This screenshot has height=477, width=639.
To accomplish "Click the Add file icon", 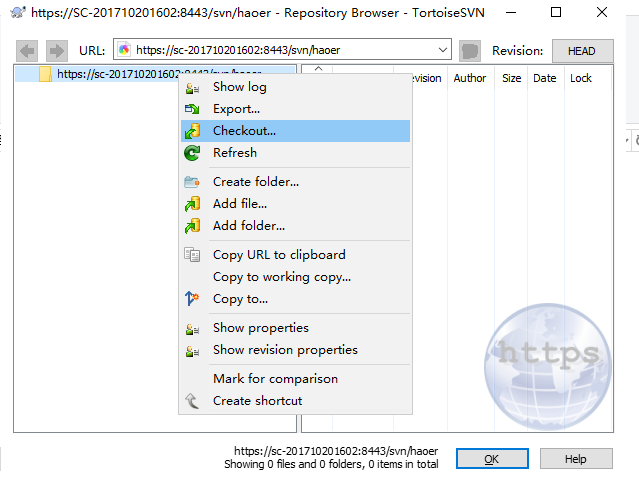I will 192,204.
